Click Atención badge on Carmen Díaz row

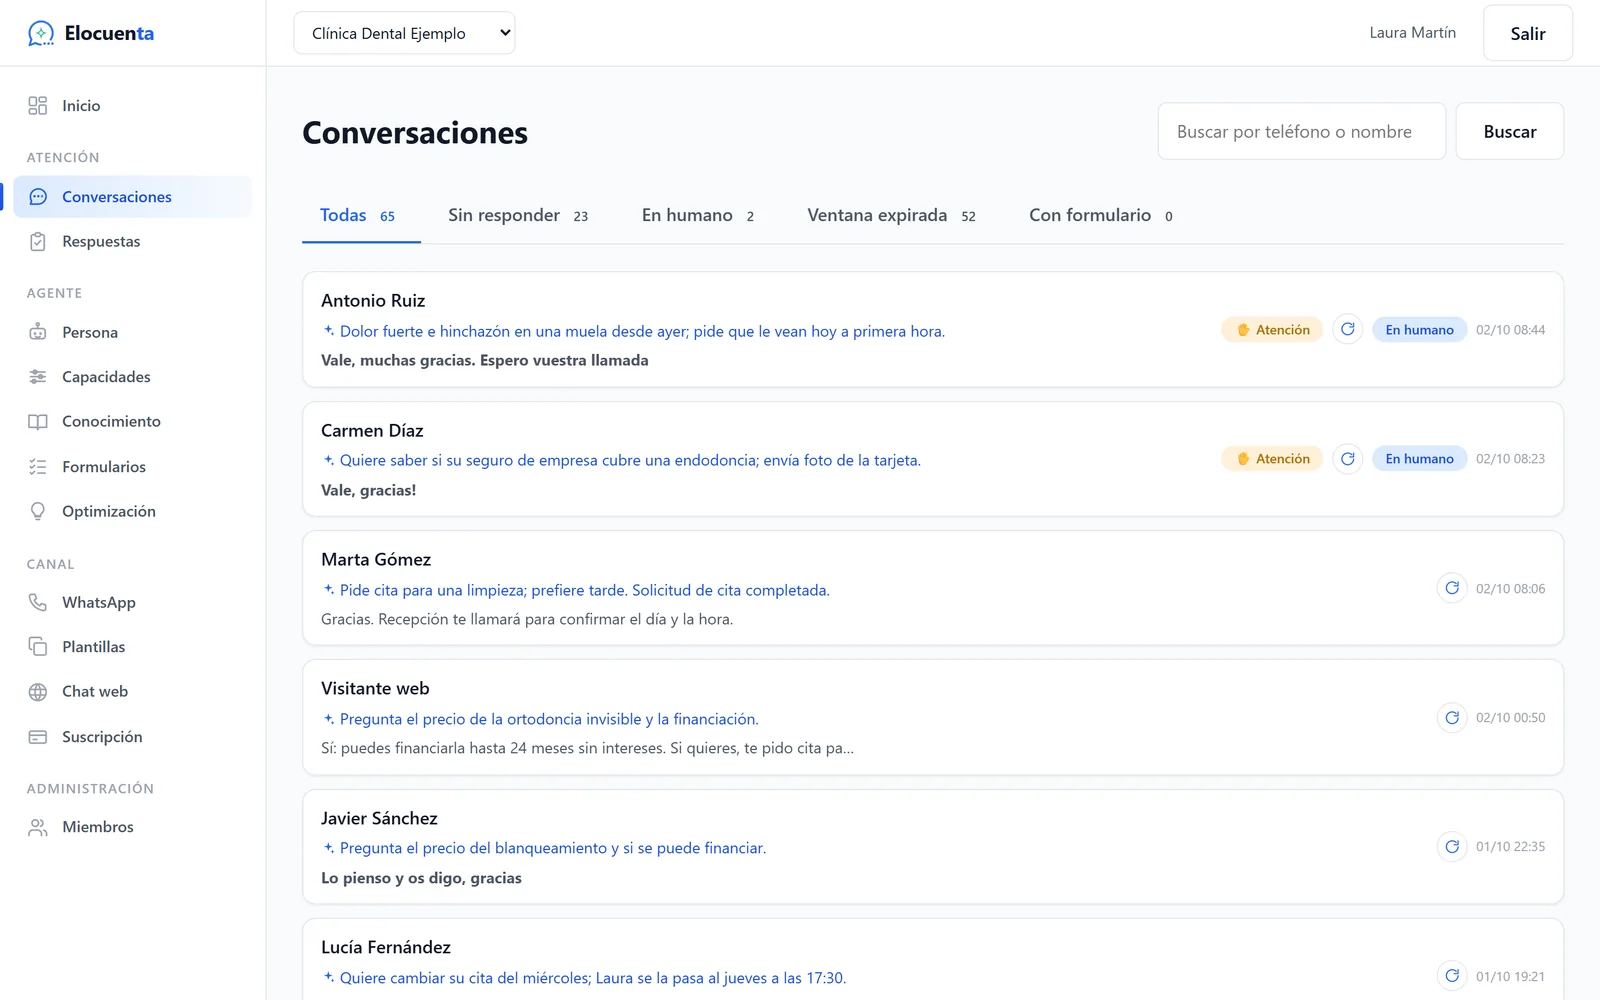point(1272,459)
